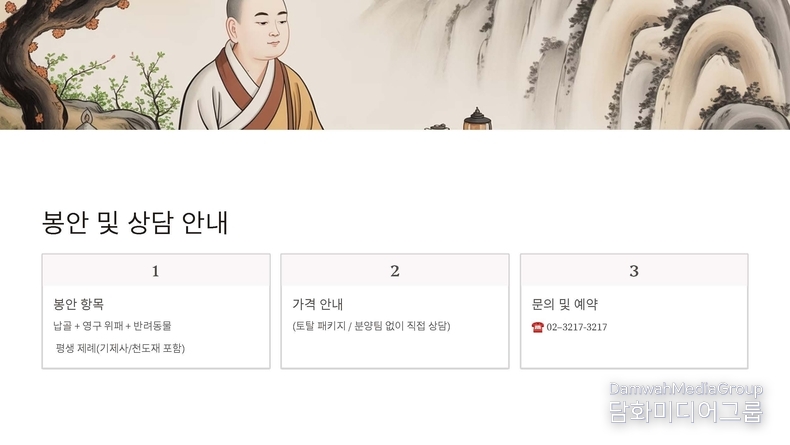Click the number 2 card header
The width and height of the screenshot is (790, 445).
[x=394, y=271]
